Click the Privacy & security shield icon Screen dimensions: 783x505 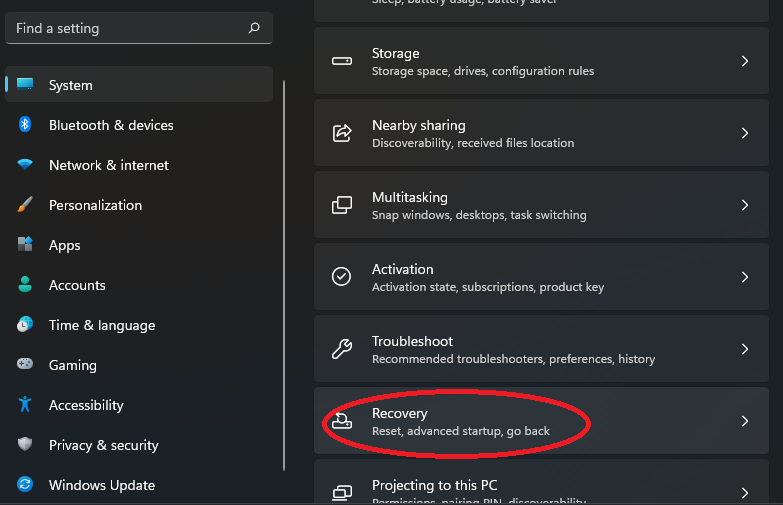pos(25,444)
